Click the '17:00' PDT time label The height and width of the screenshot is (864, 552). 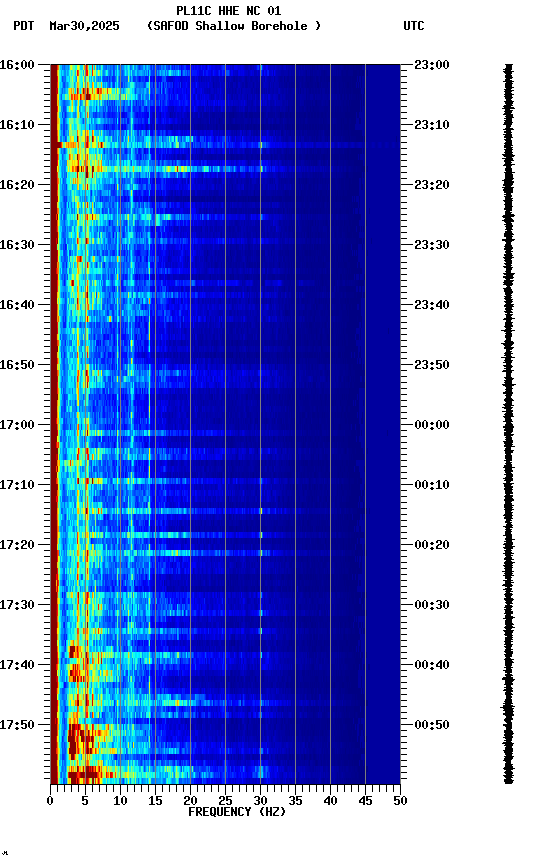(17, 425)
